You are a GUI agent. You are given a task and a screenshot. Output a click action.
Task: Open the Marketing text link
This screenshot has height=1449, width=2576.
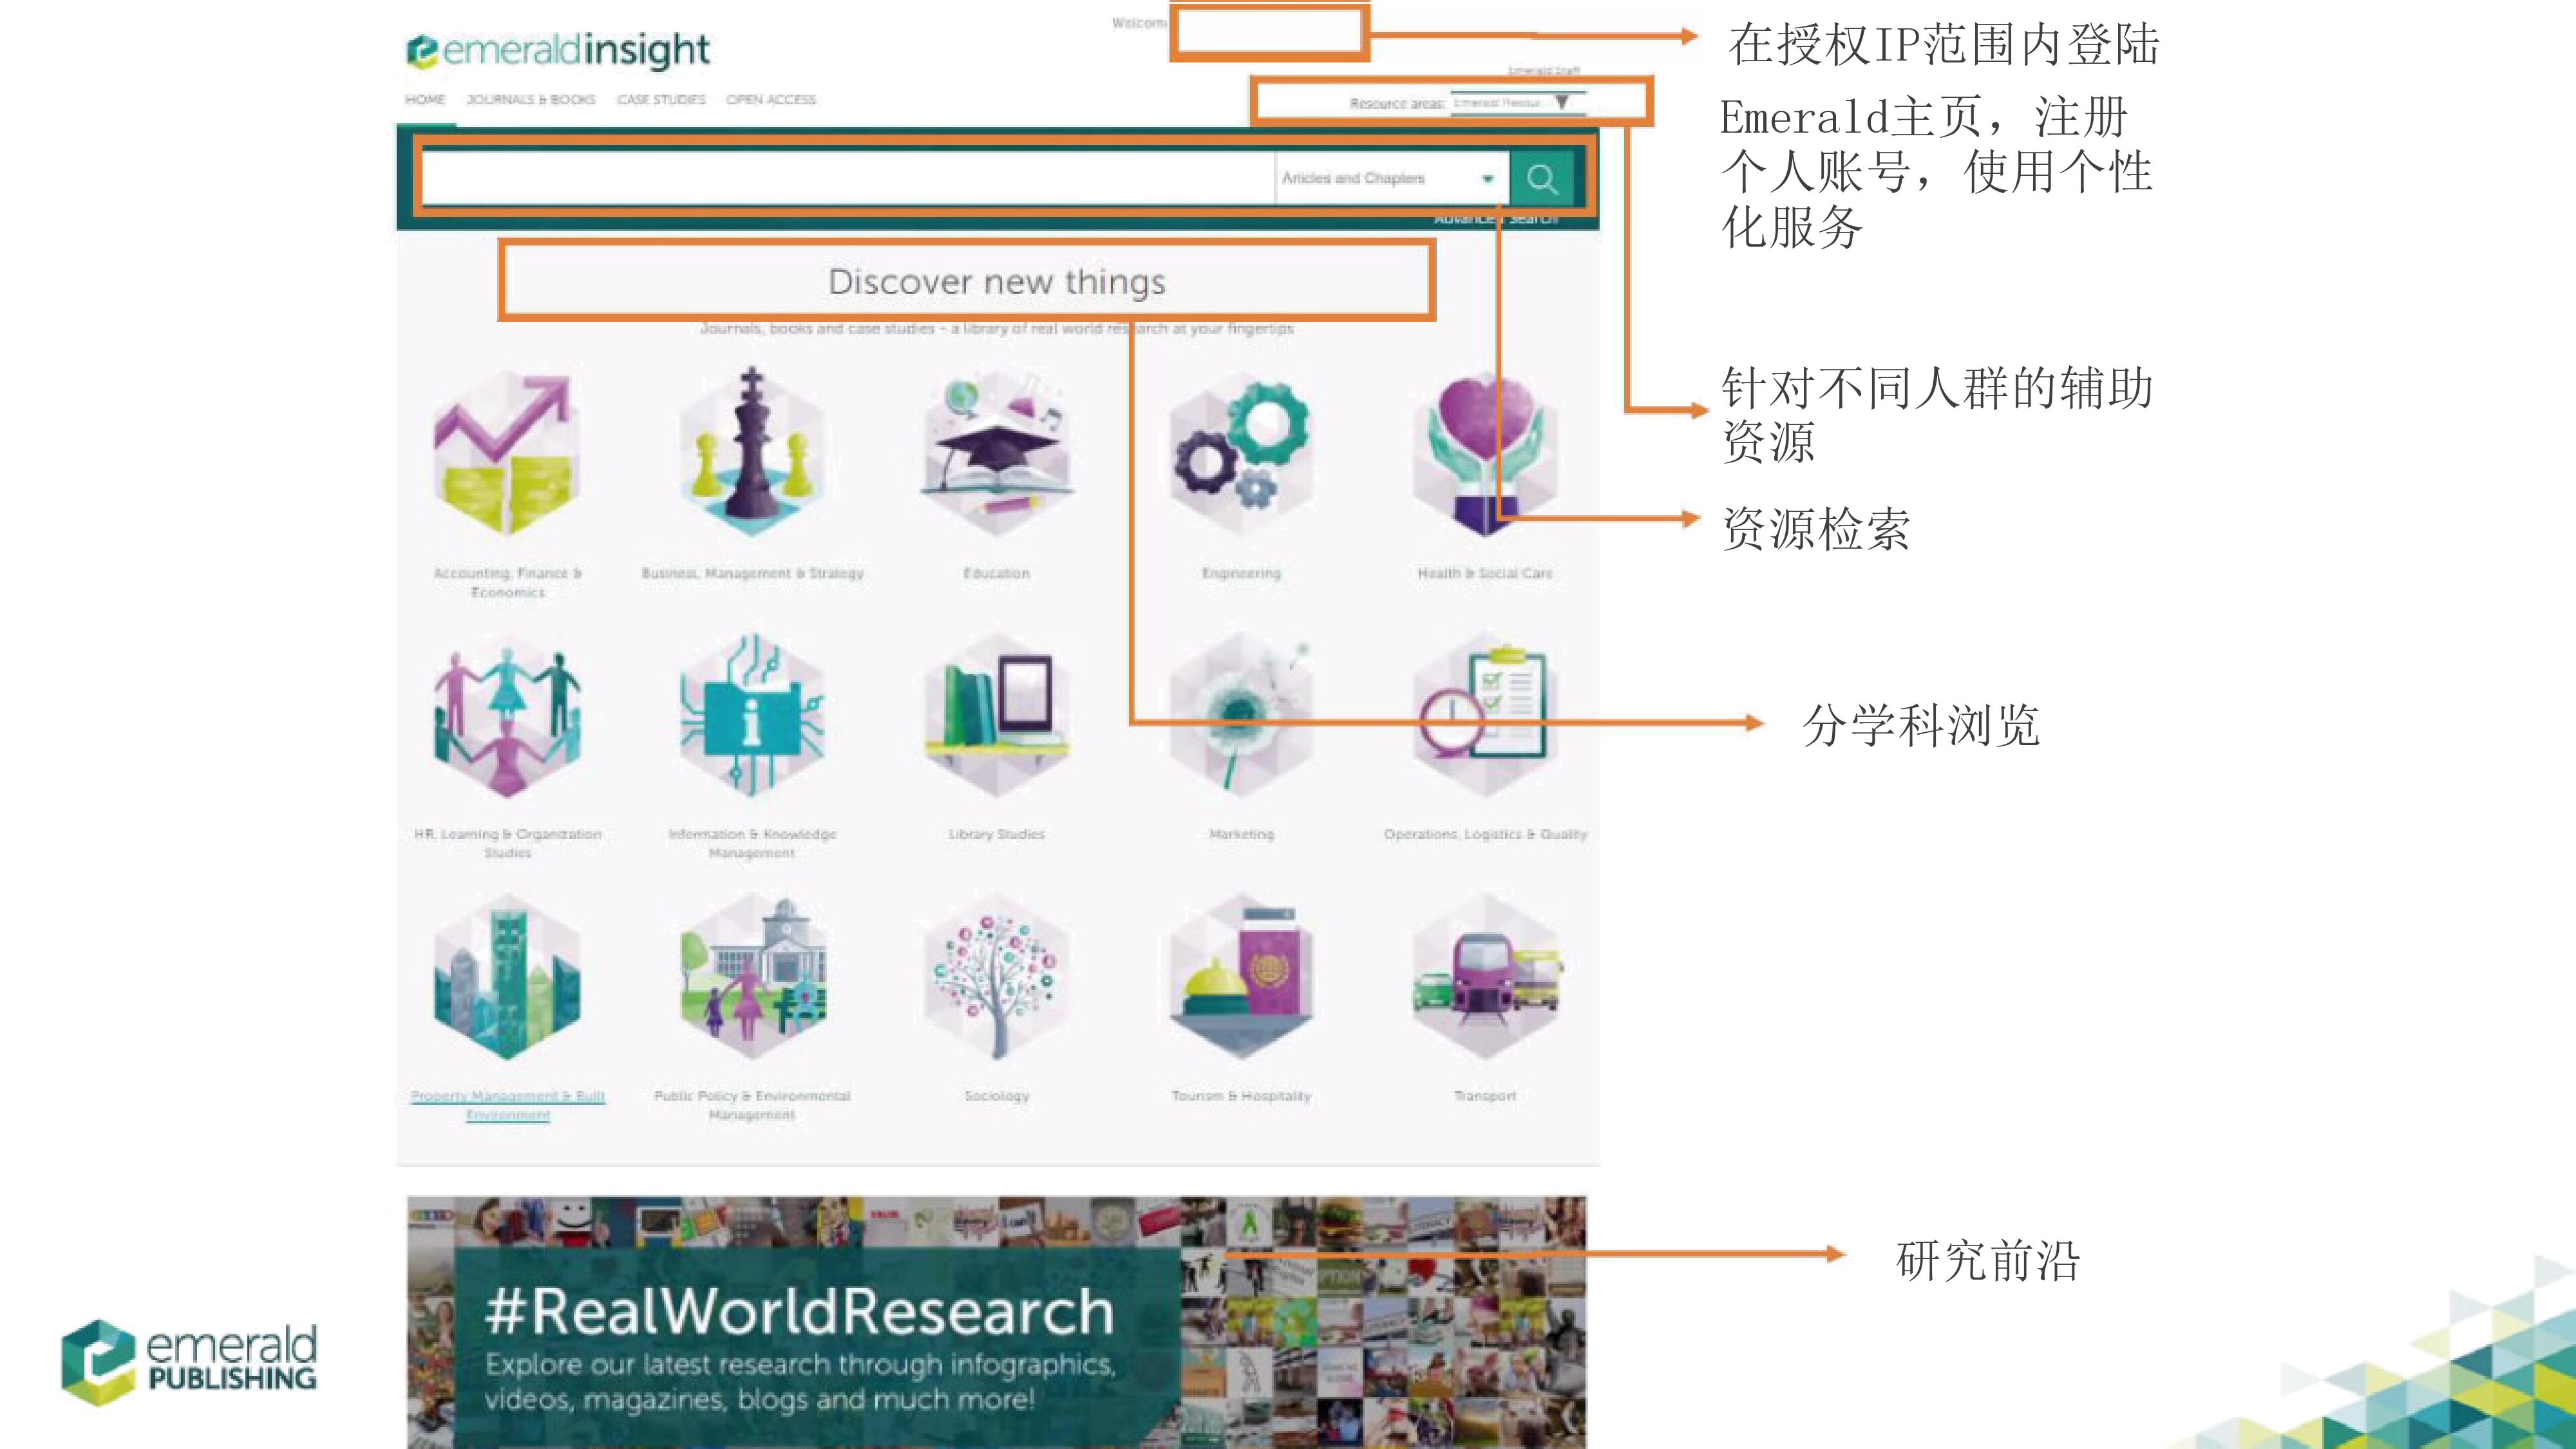(x=1241, y=834)
